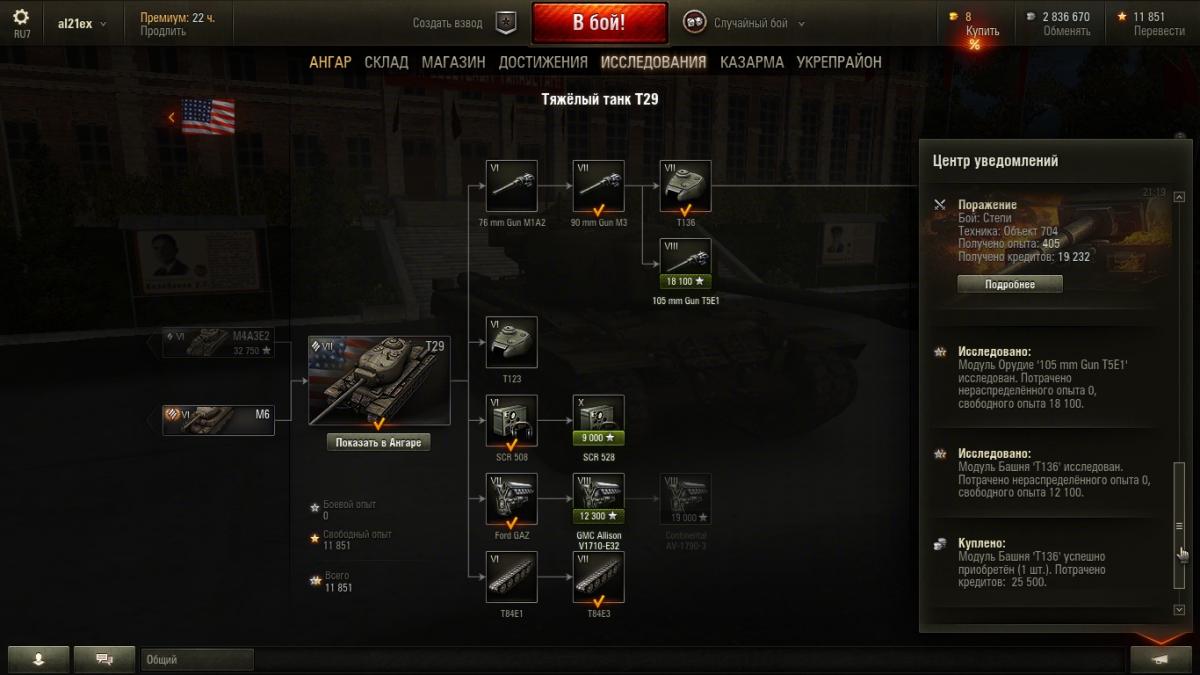Viewport: 1200px width, 675px height.
Task: Select the T84E1 tracks icon
Action: pyautogui.click(x=512, y=577)
